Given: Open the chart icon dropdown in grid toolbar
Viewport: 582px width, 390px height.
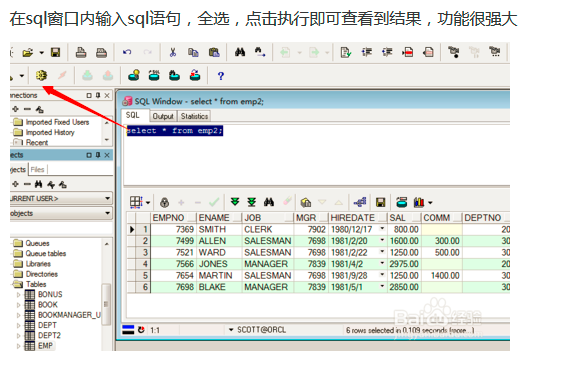Looking at the screenshot, I should 430,203.
